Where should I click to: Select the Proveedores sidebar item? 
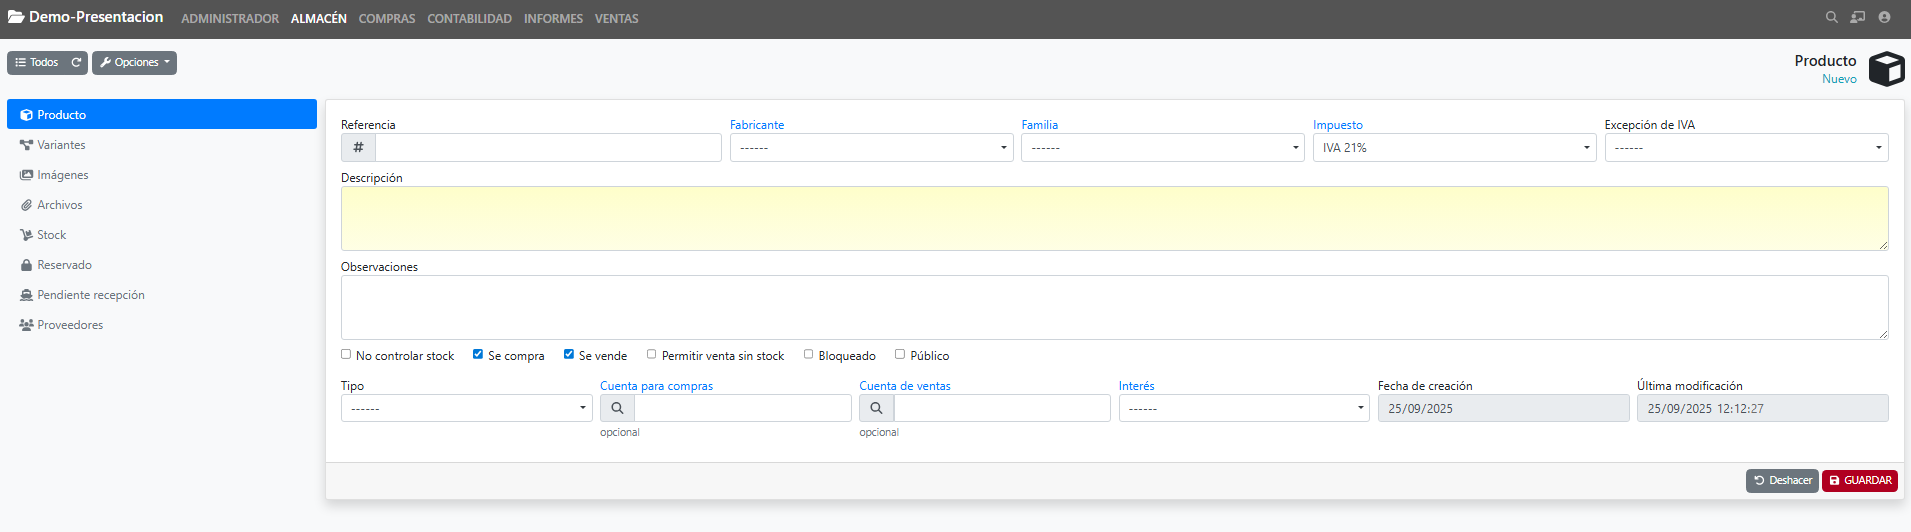coord(69,325)
